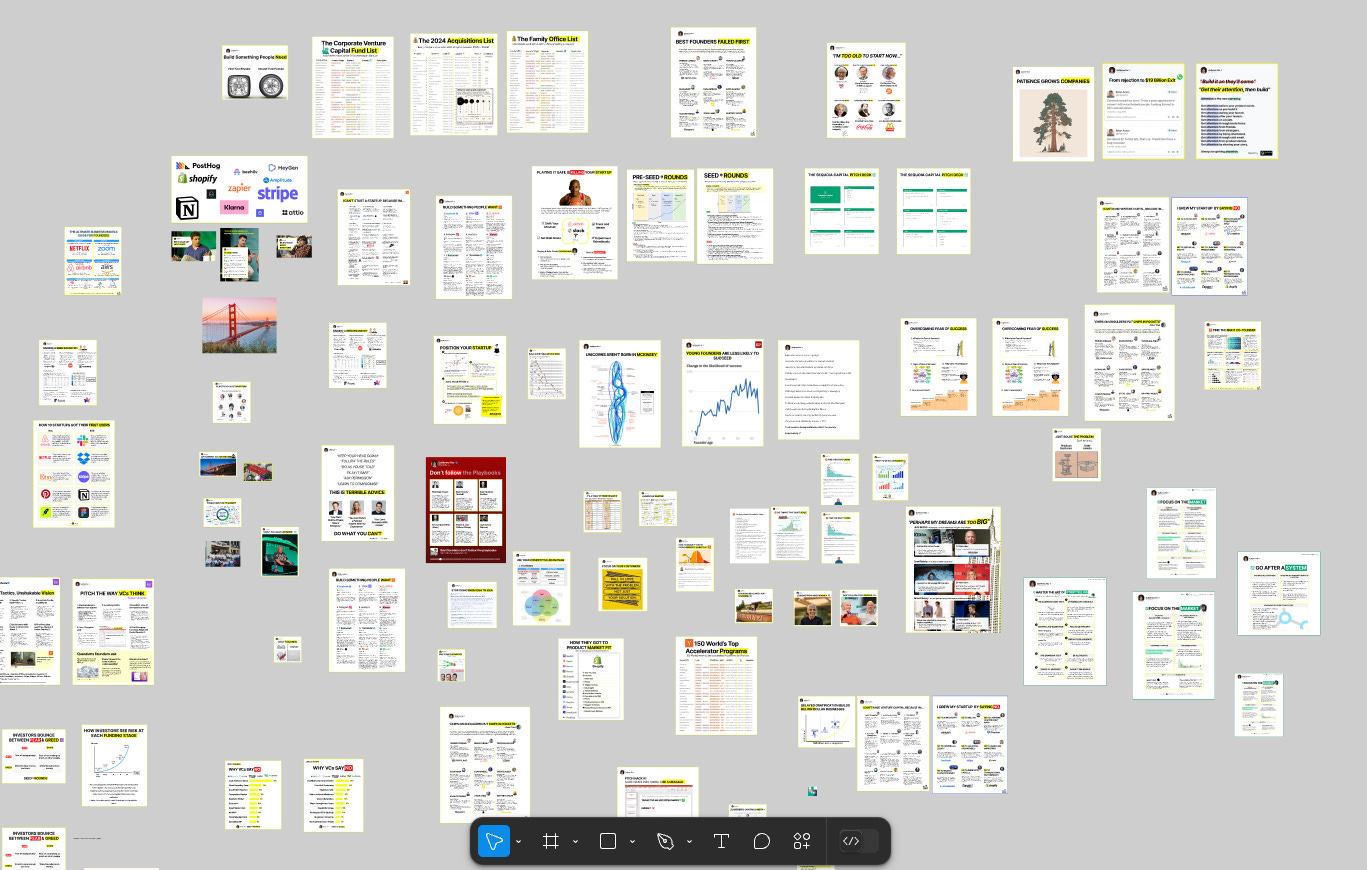Select the How they got to product market fit frame
The image size is (1367, 870).
(x=590, y=678)
